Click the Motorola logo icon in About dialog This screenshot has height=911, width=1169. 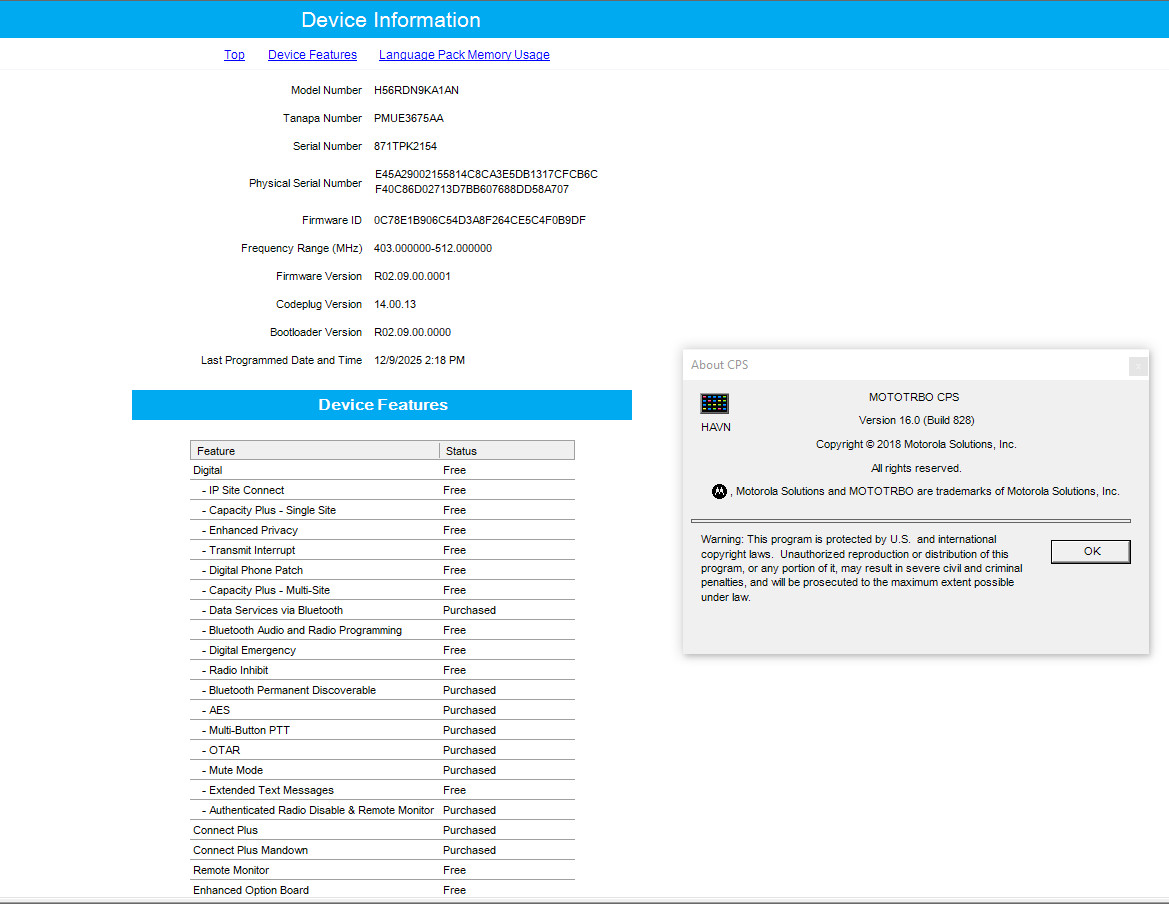pos(719,491)
